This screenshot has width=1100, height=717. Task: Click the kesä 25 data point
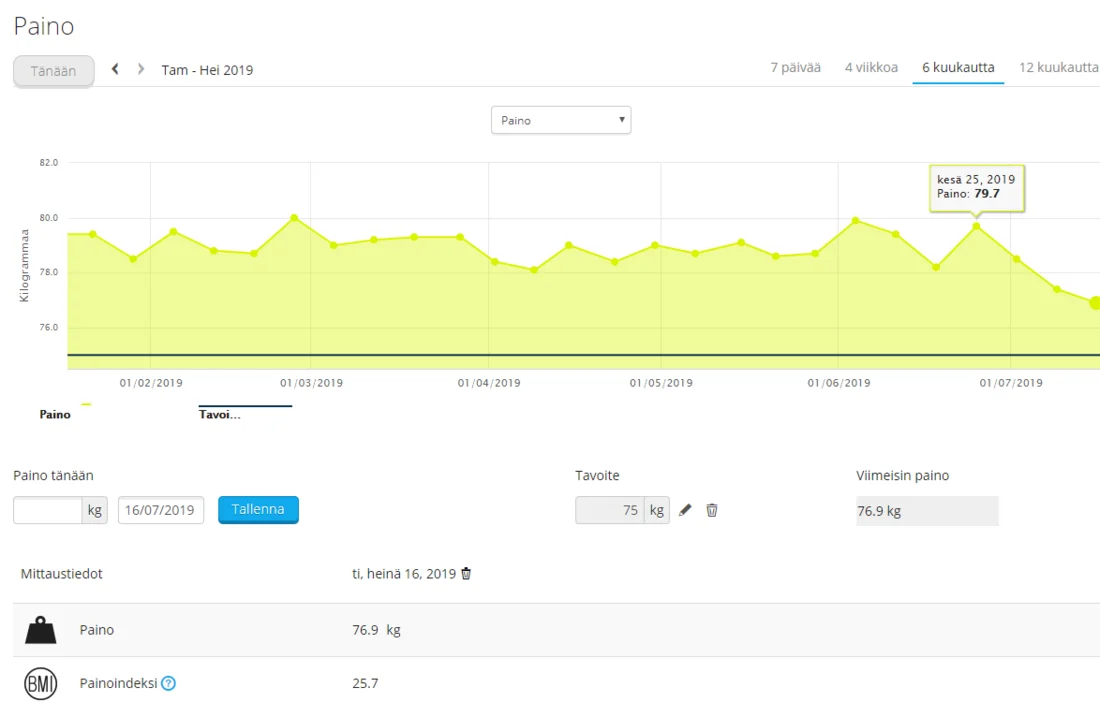(x=977, y=226)
